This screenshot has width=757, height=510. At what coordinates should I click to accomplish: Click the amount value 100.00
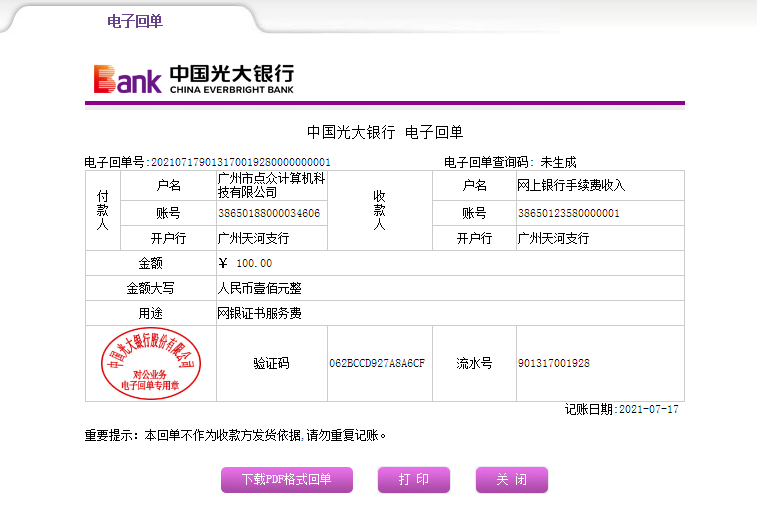(254, 263)
